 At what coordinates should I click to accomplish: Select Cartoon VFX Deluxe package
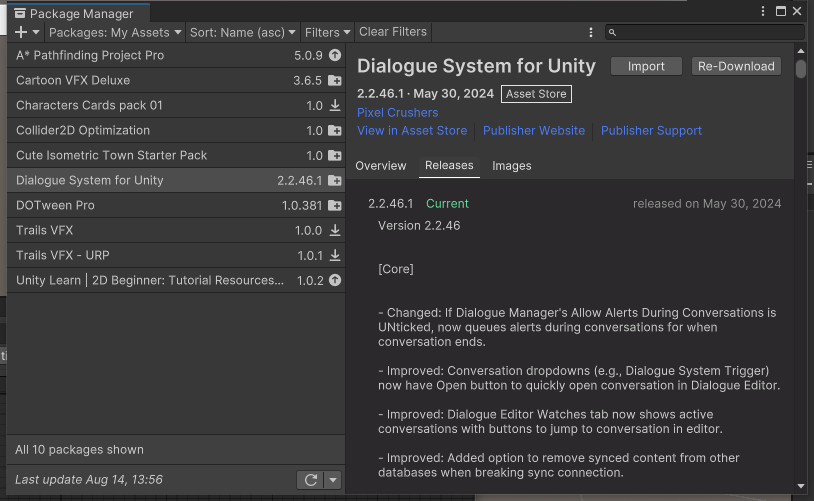(176, 80)
